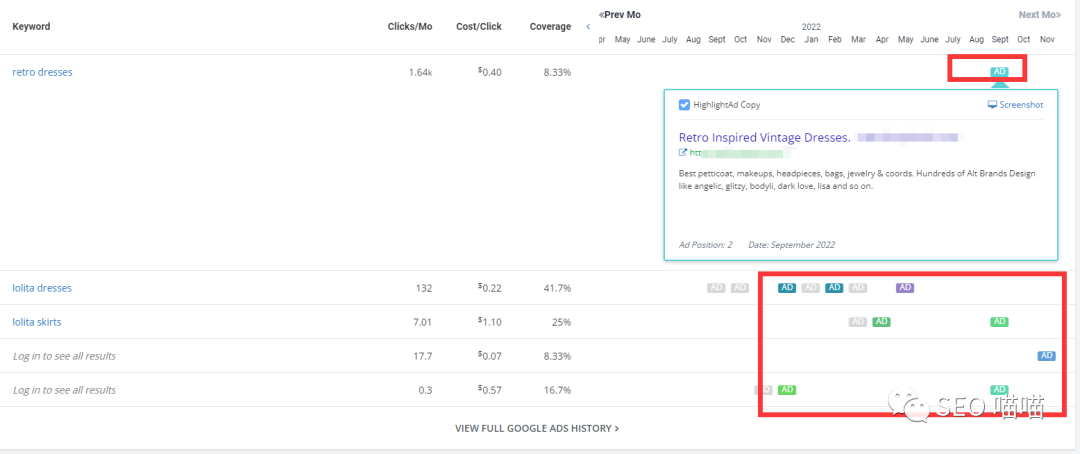Screen dimensions: 1080x454
Task: Click the 132 clicks value for lolita dresses
Action: (x=423, y=289)
